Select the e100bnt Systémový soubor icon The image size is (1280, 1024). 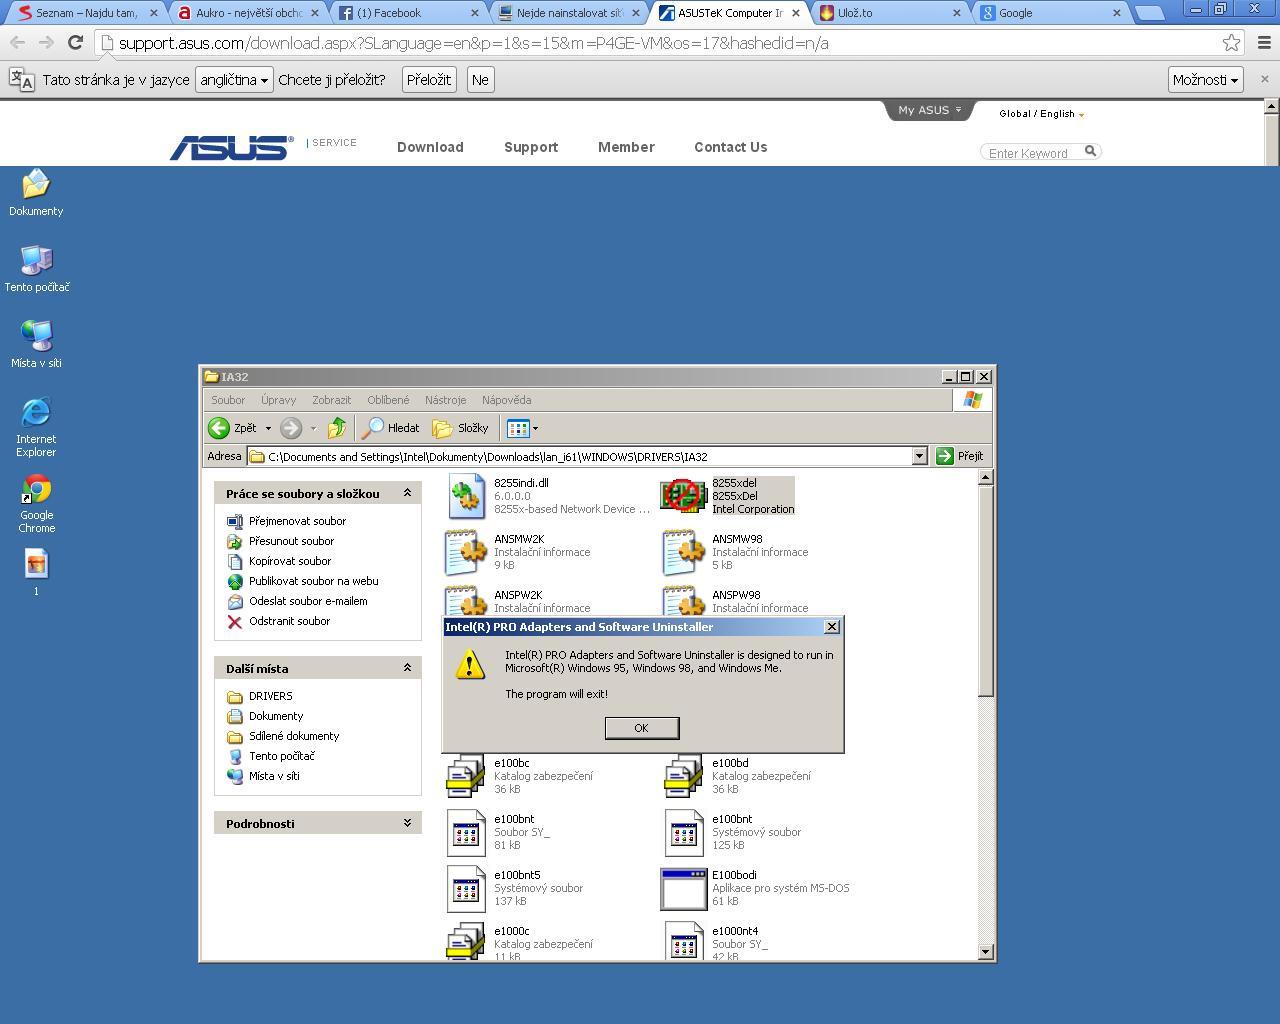(x=684, y=833)
